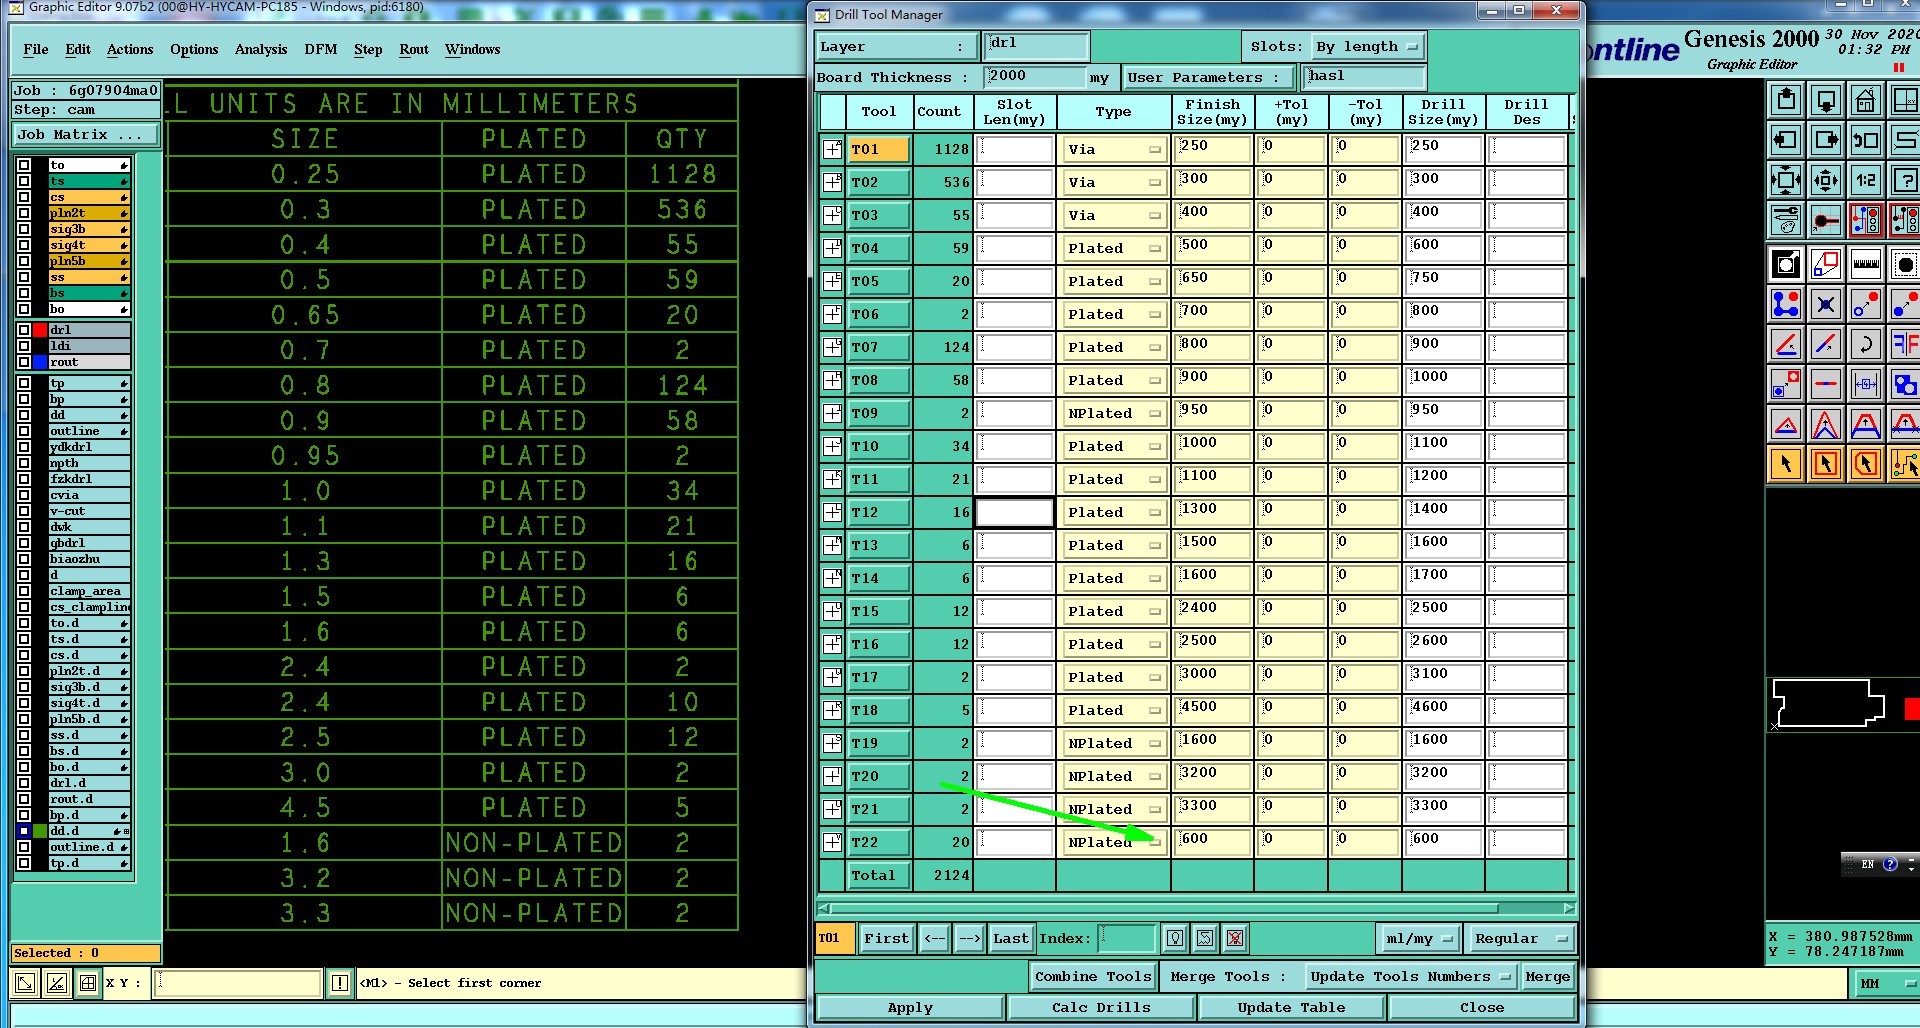1920x1028 pixels.
Task: Open the Rout menu
Action: coord(414,49)
